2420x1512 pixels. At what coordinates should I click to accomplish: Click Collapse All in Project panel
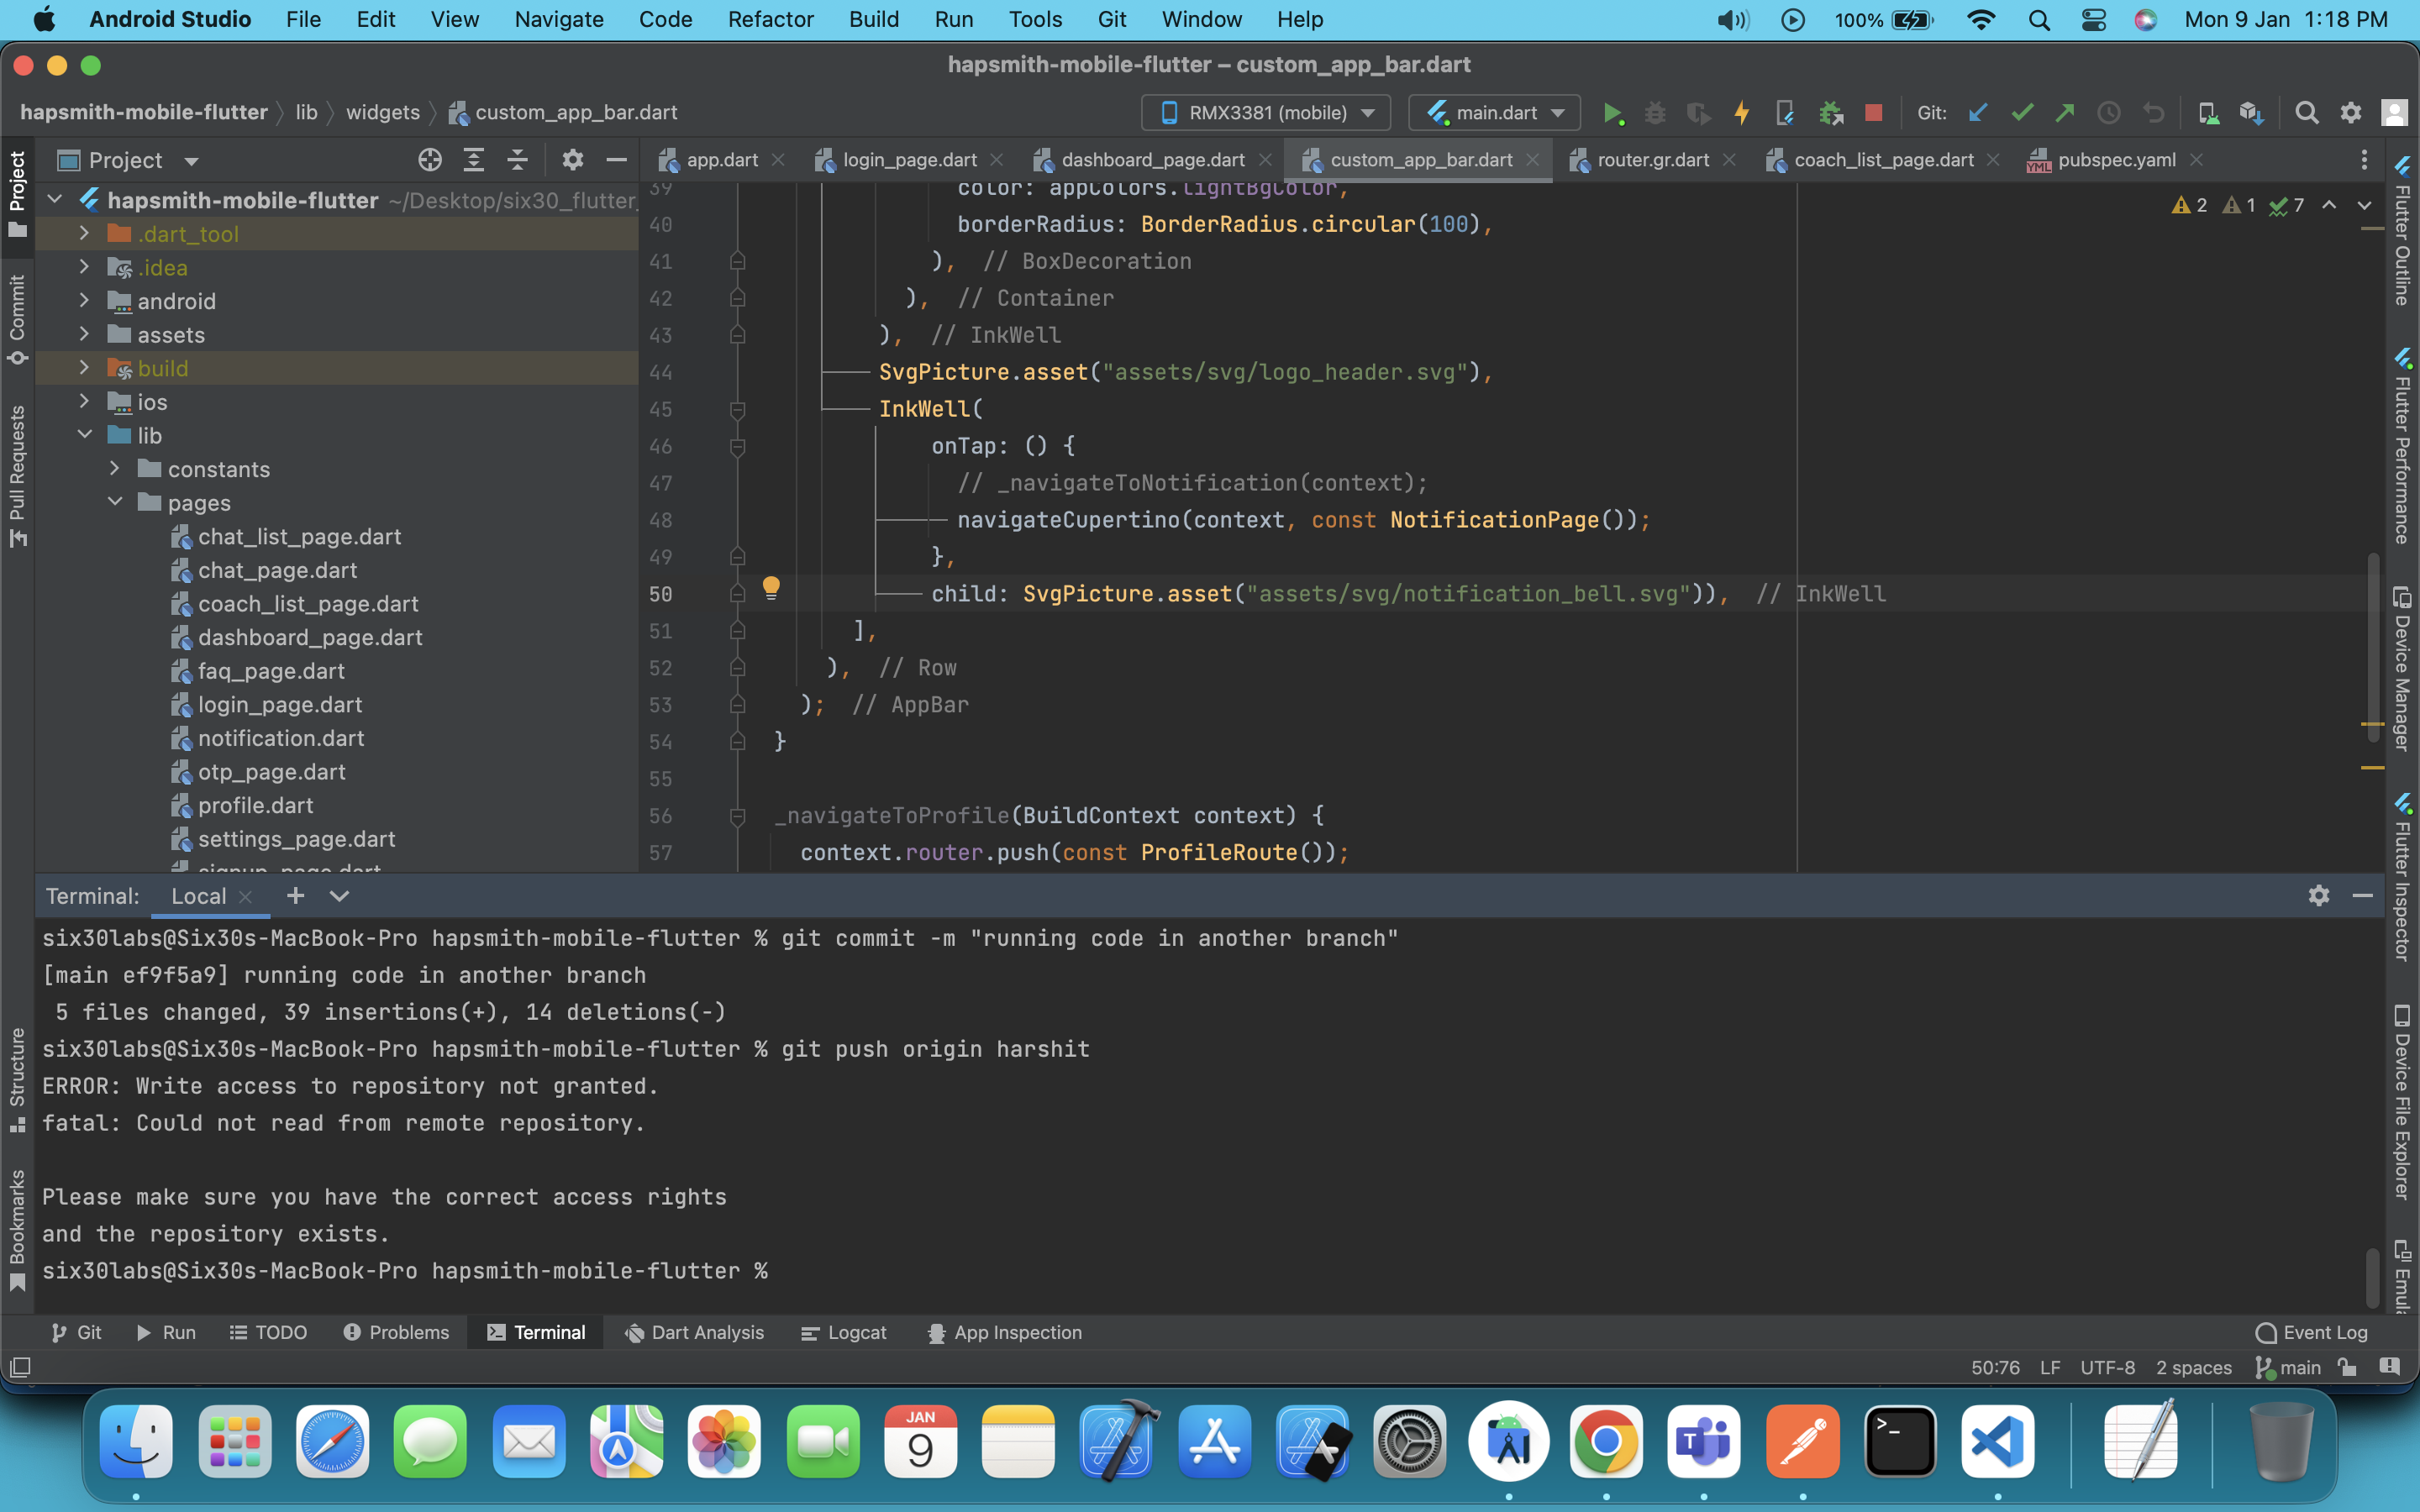pyautogui.click(x=517, y=160)
